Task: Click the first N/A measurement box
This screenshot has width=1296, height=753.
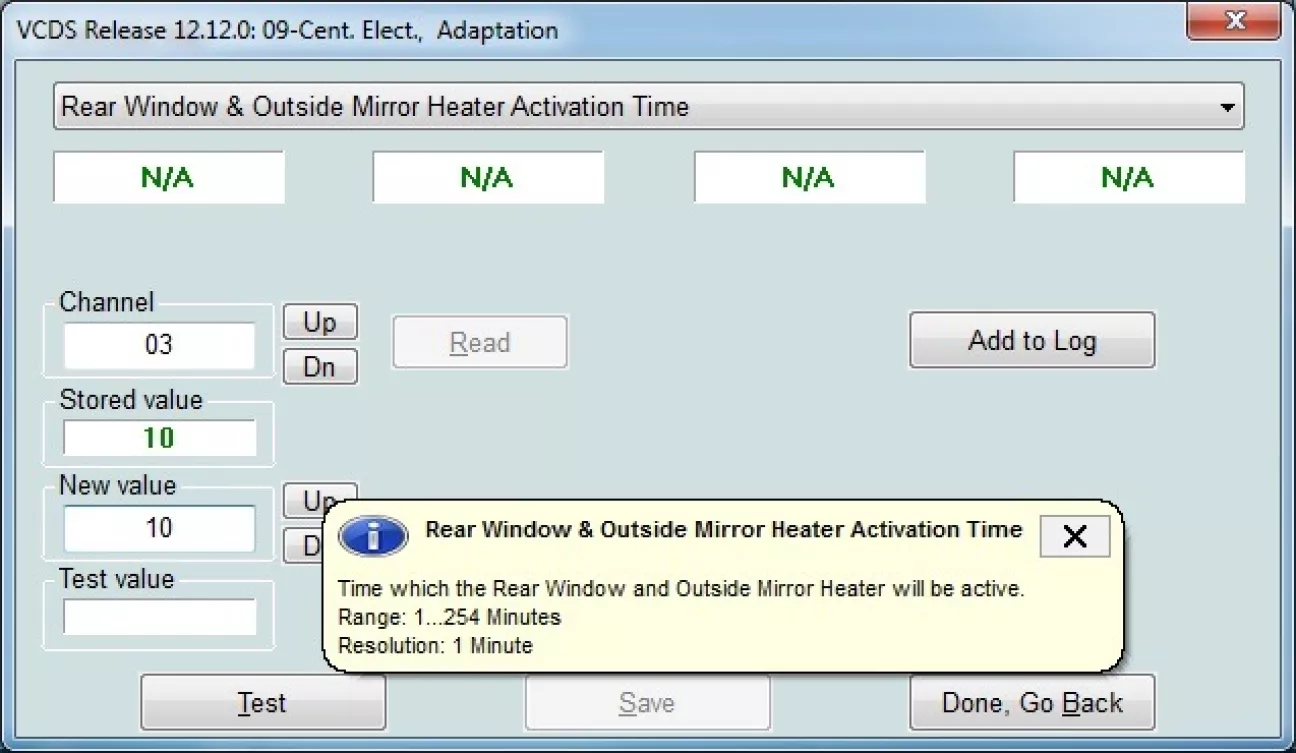Action: (x=168, y=178)
